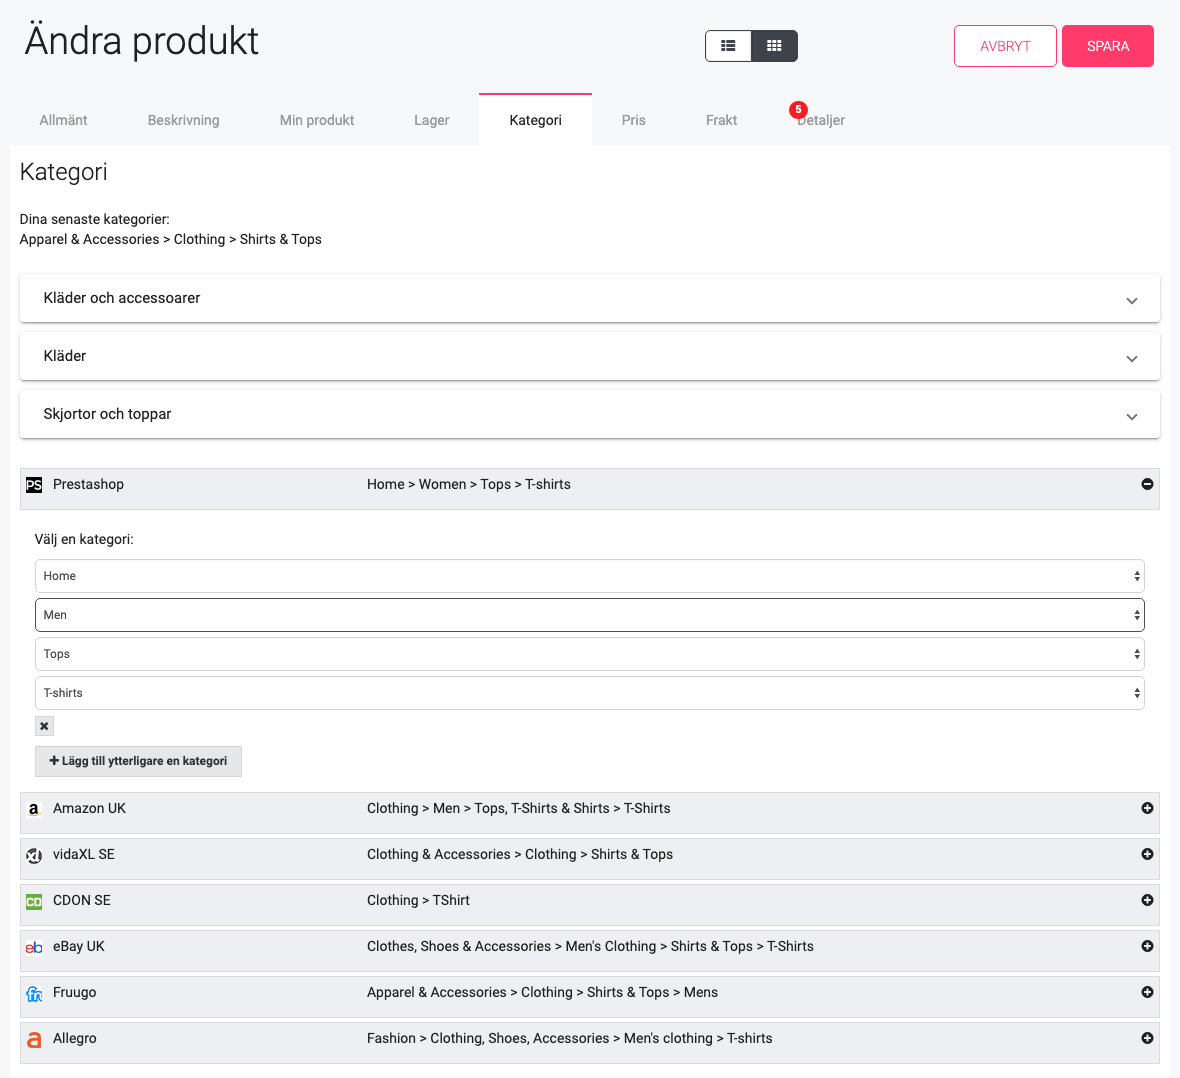Open the T-shirts category select
The width and height of the screenshot is (1180, 1078).
[x=589, y=693]
